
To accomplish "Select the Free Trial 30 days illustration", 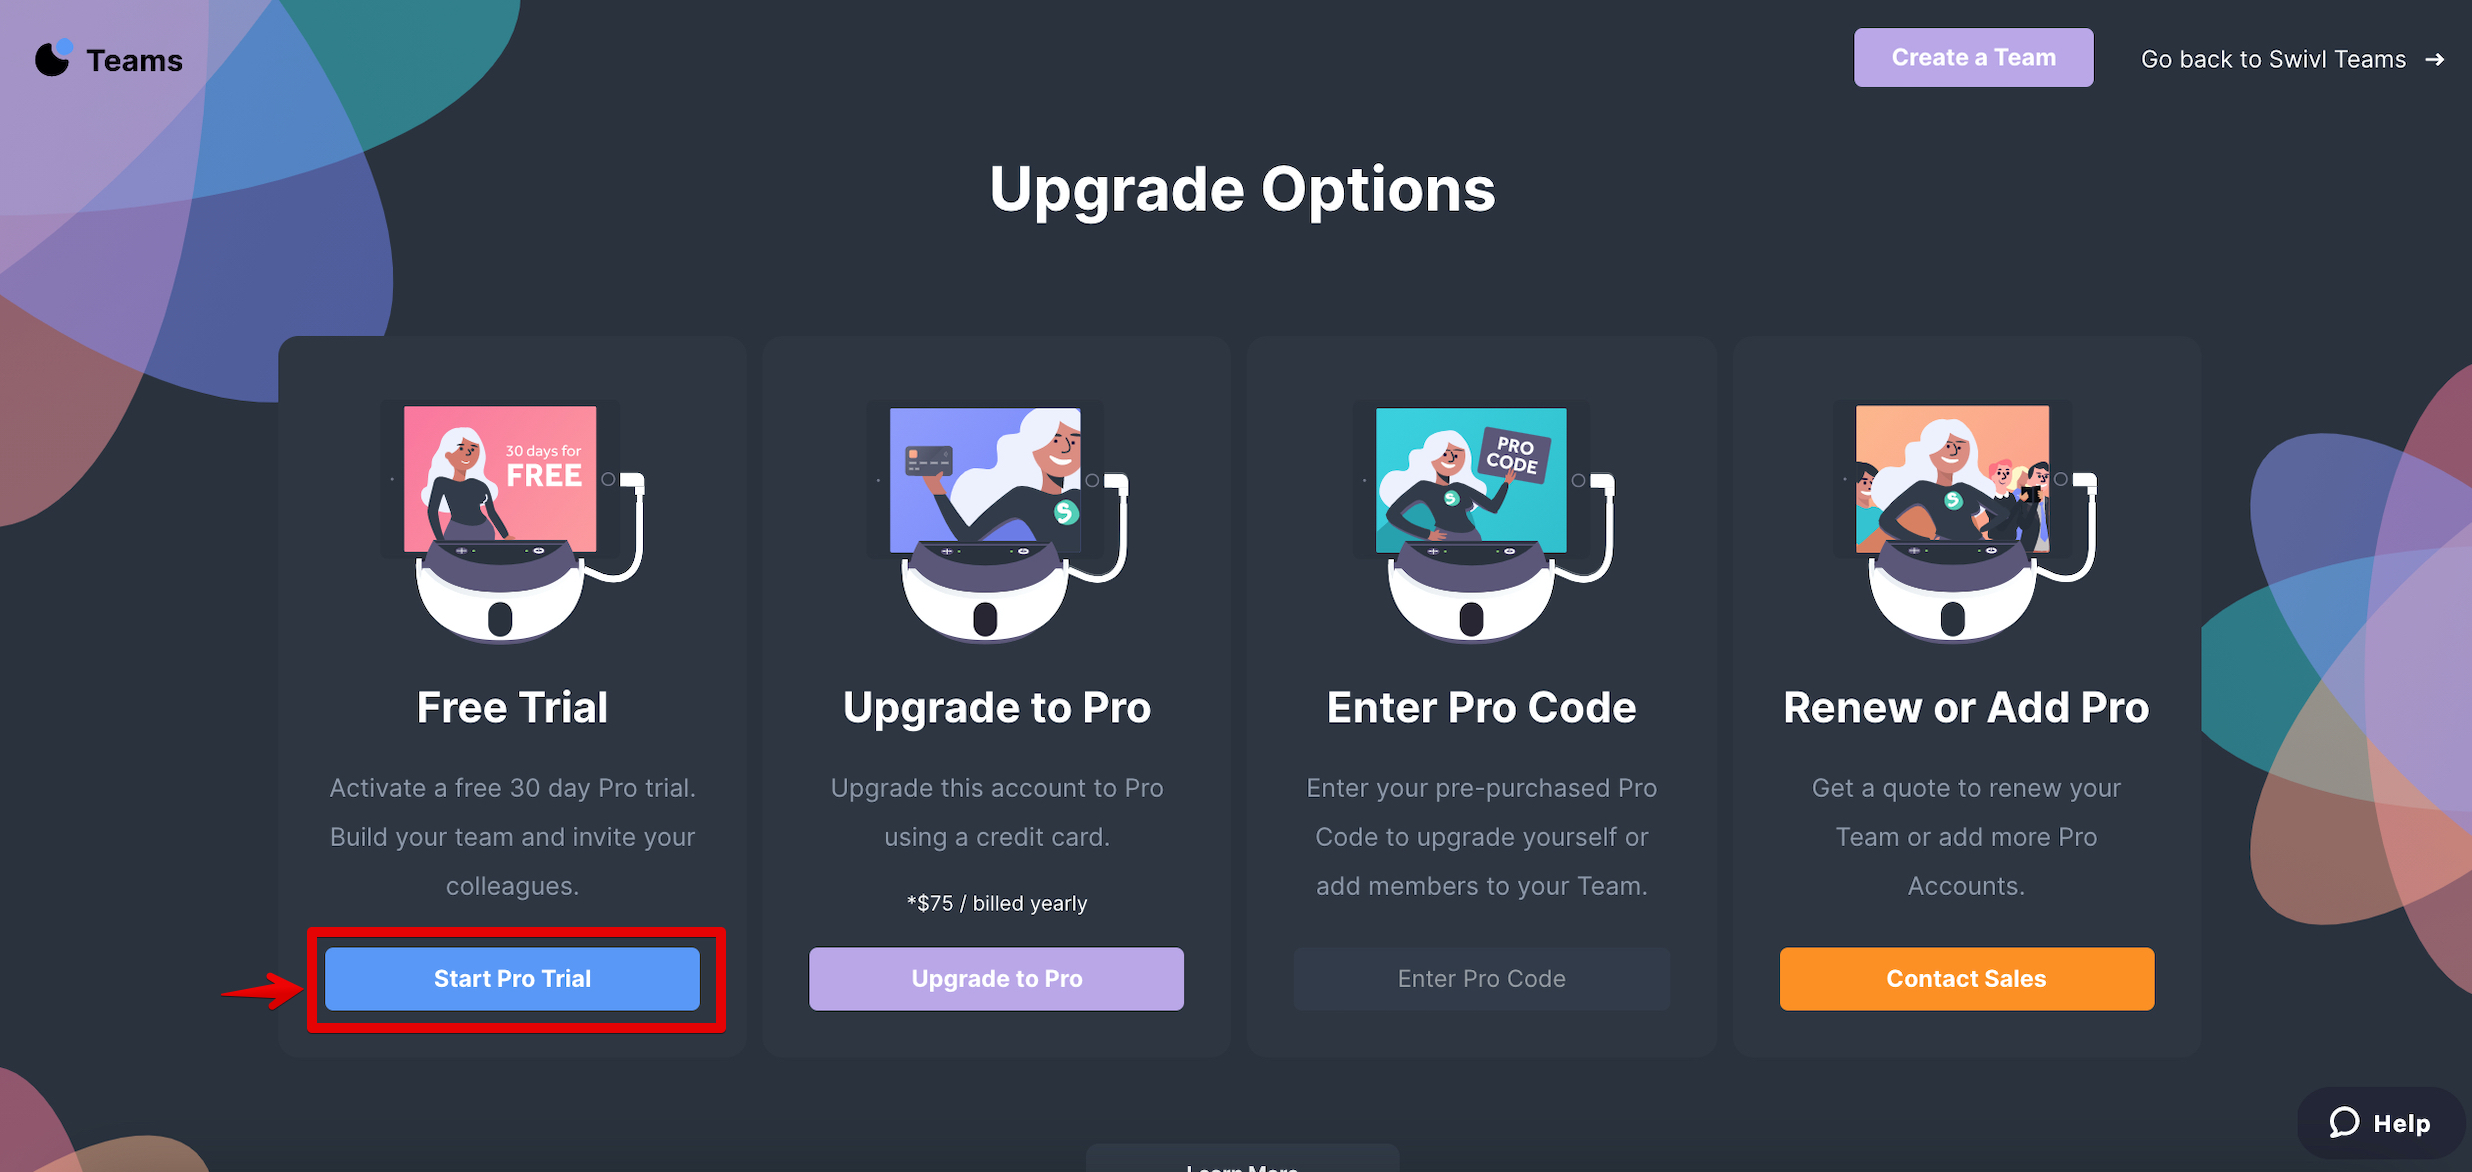I will pos(511,520).
